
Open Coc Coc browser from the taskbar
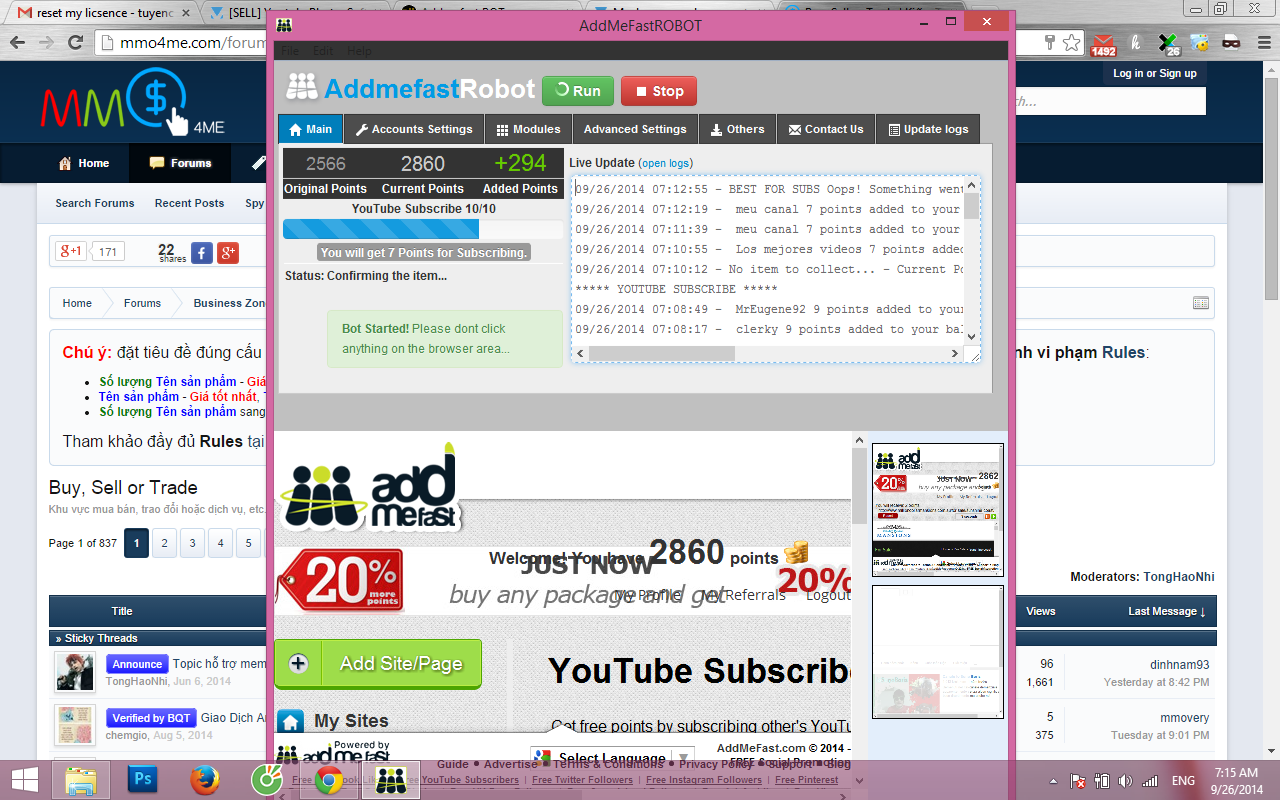(268, 779)
